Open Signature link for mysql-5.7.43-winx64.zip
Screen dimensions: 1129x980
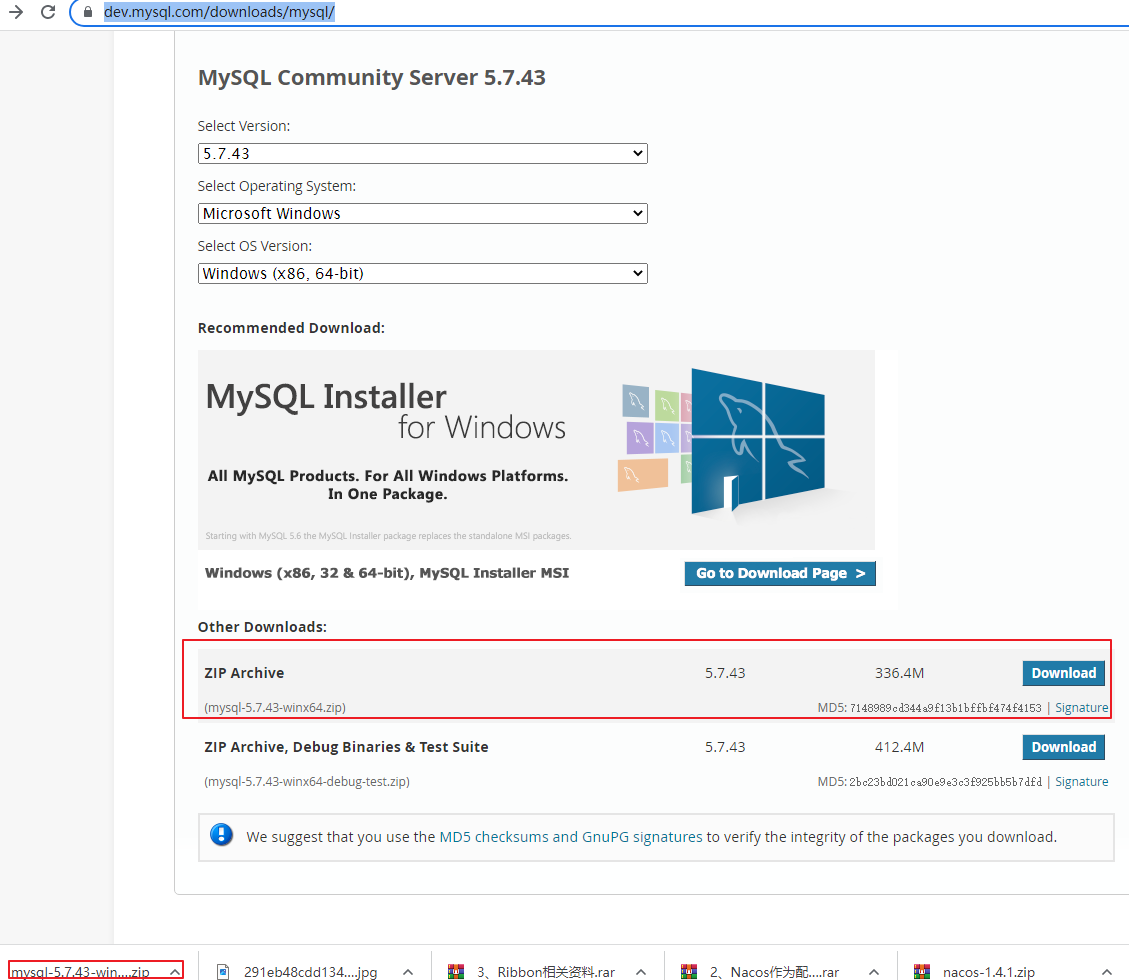(1081, 708)
